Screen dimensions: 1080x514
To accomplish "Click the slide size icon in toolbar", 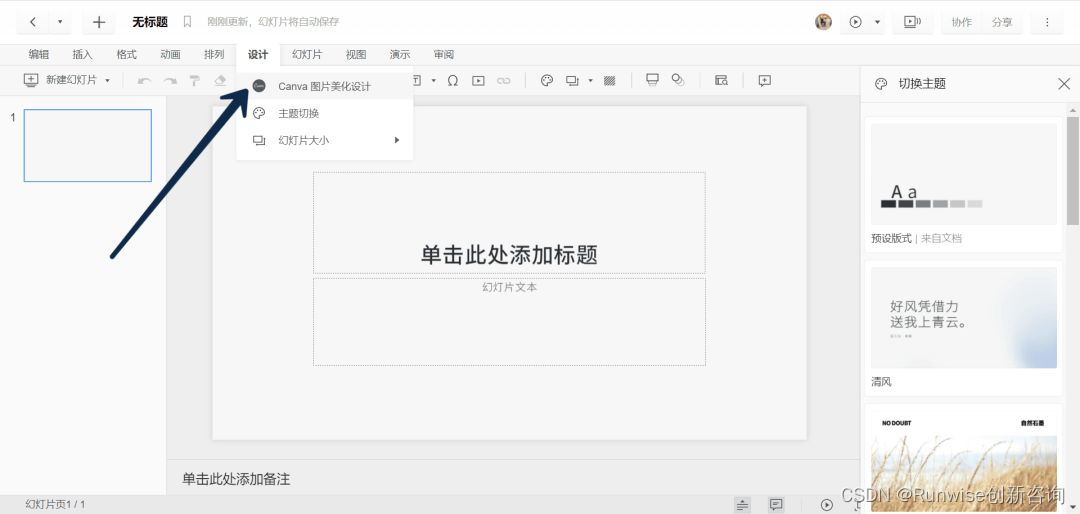I will coord(572,81).
